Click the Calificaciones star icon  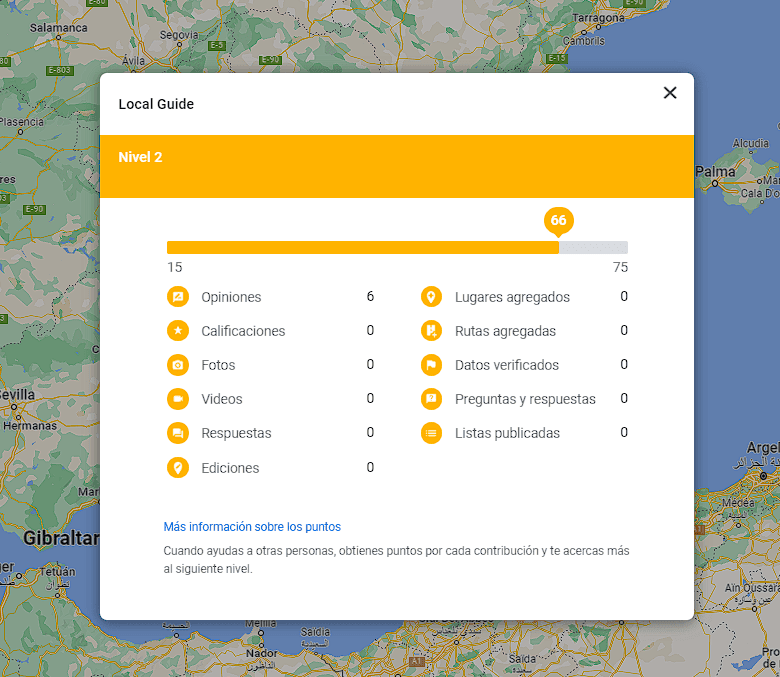coord(178,331)
